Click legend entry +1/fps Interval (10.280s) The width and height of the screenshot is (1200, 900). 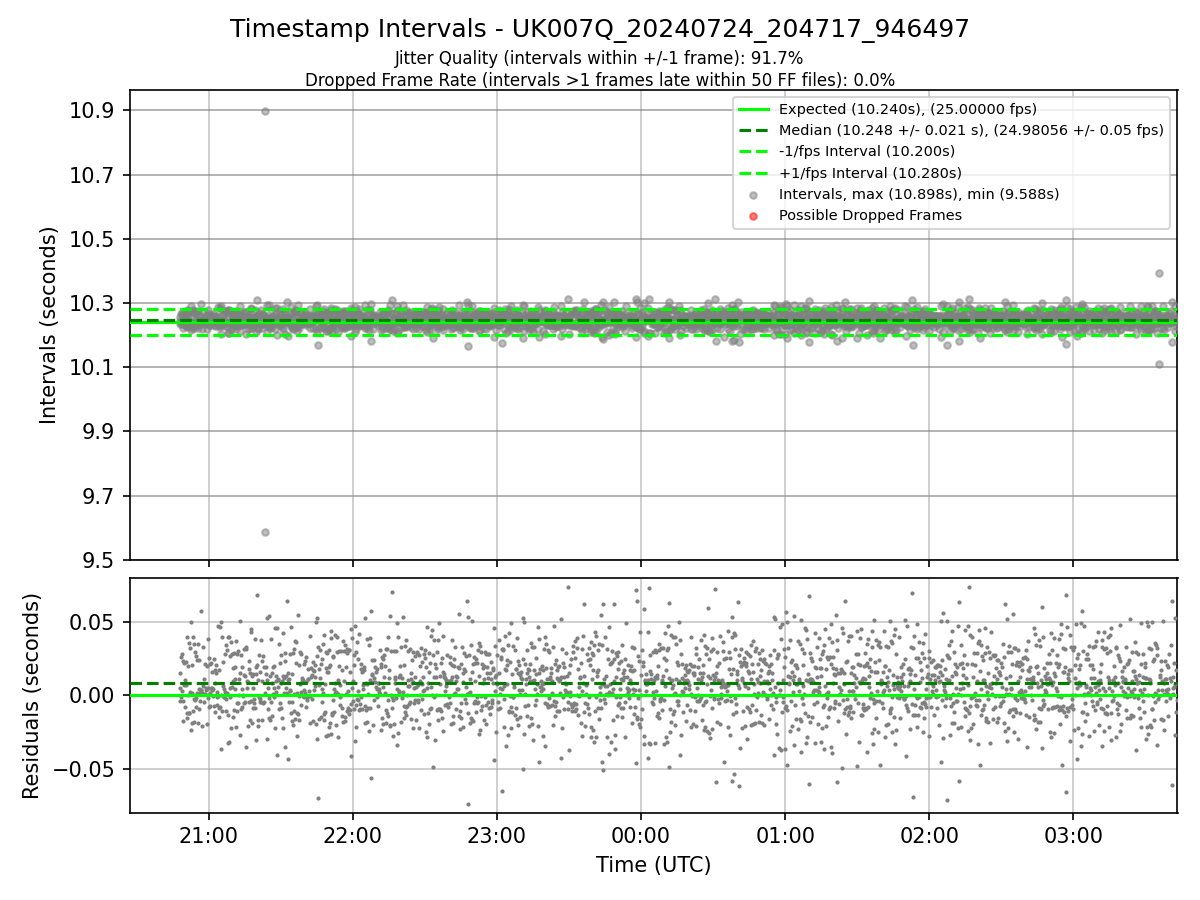870,173
